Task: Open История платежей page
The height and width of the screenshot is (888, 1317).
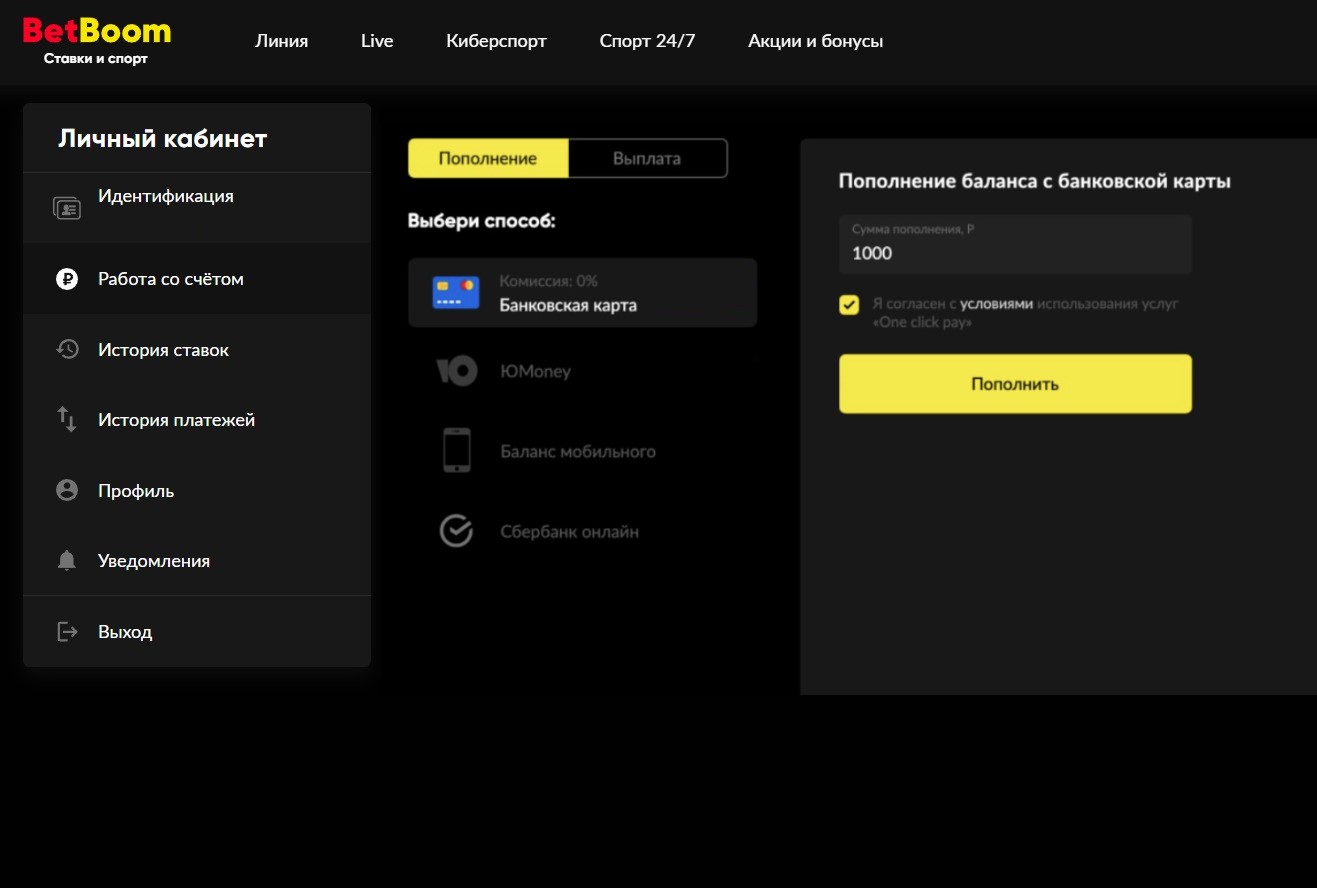Action: (x=197, y=420)
